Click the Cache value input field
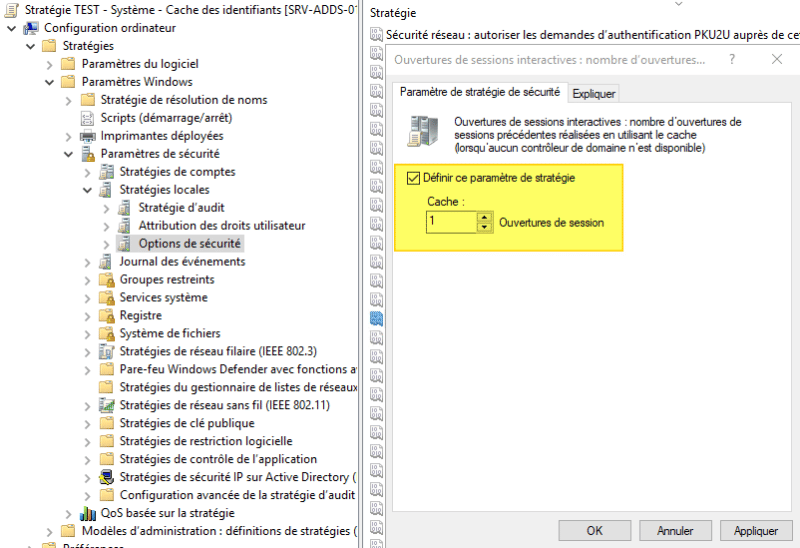 coord(452,222)
